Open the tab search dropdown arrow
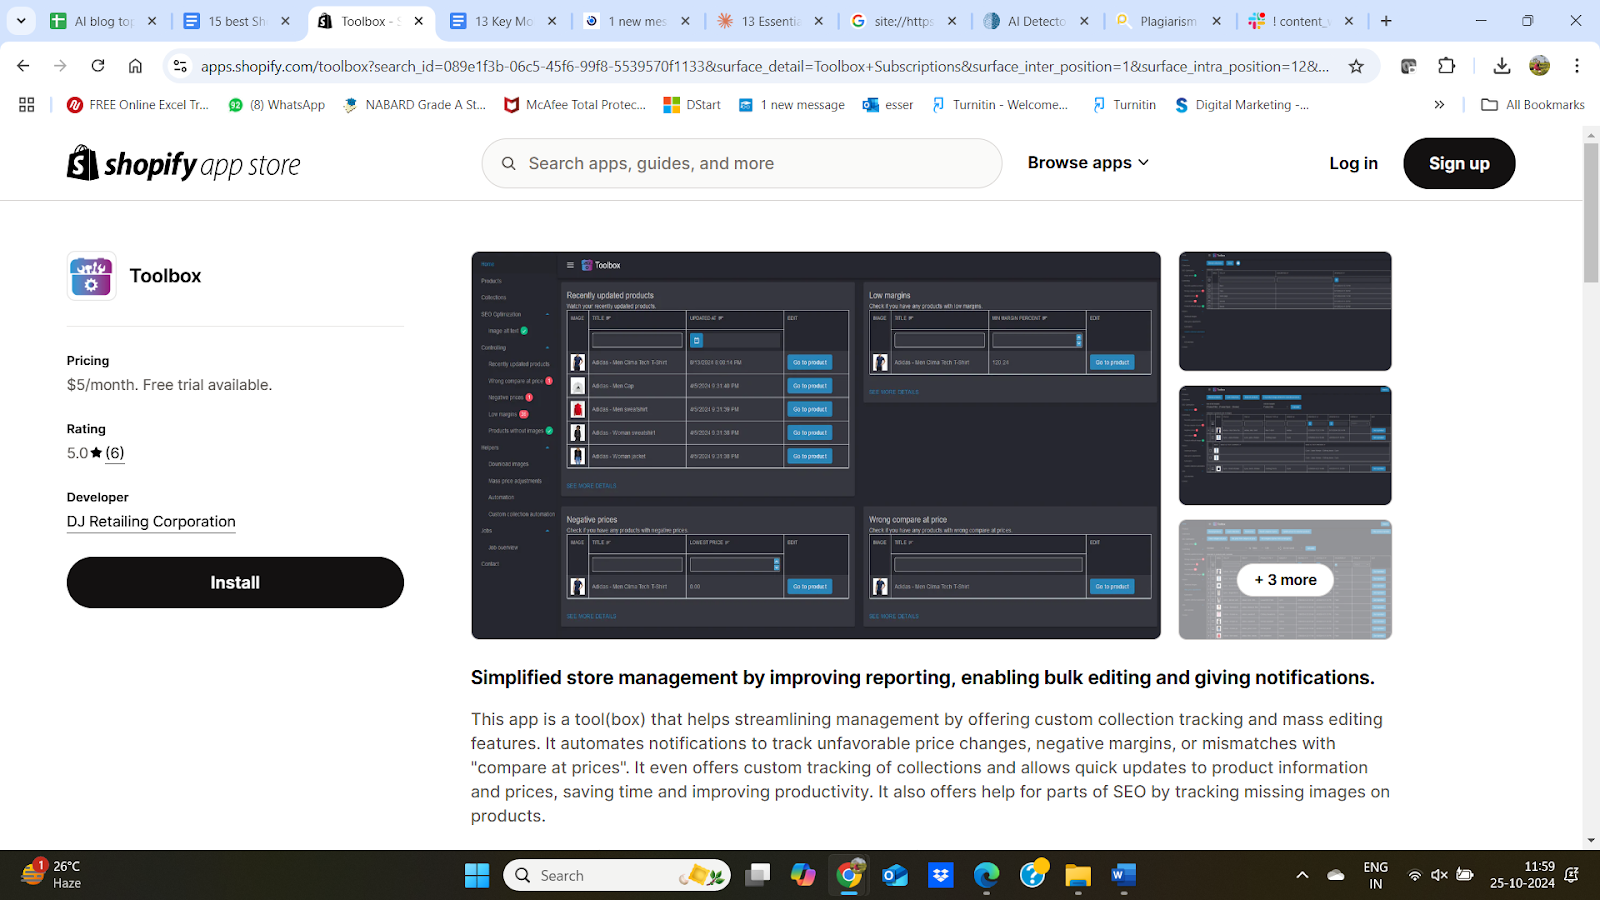This screenshot has width=1600, height=900. (21, 21)
